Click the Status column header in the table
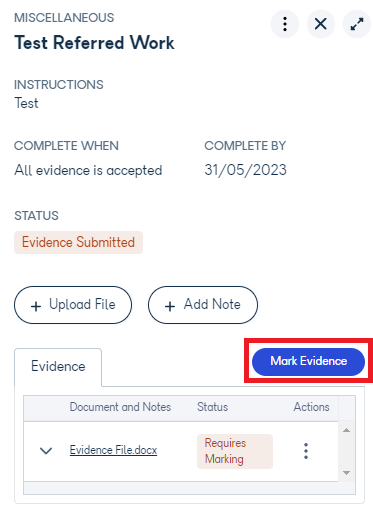373x510 pixels. [x=213, y=407]
